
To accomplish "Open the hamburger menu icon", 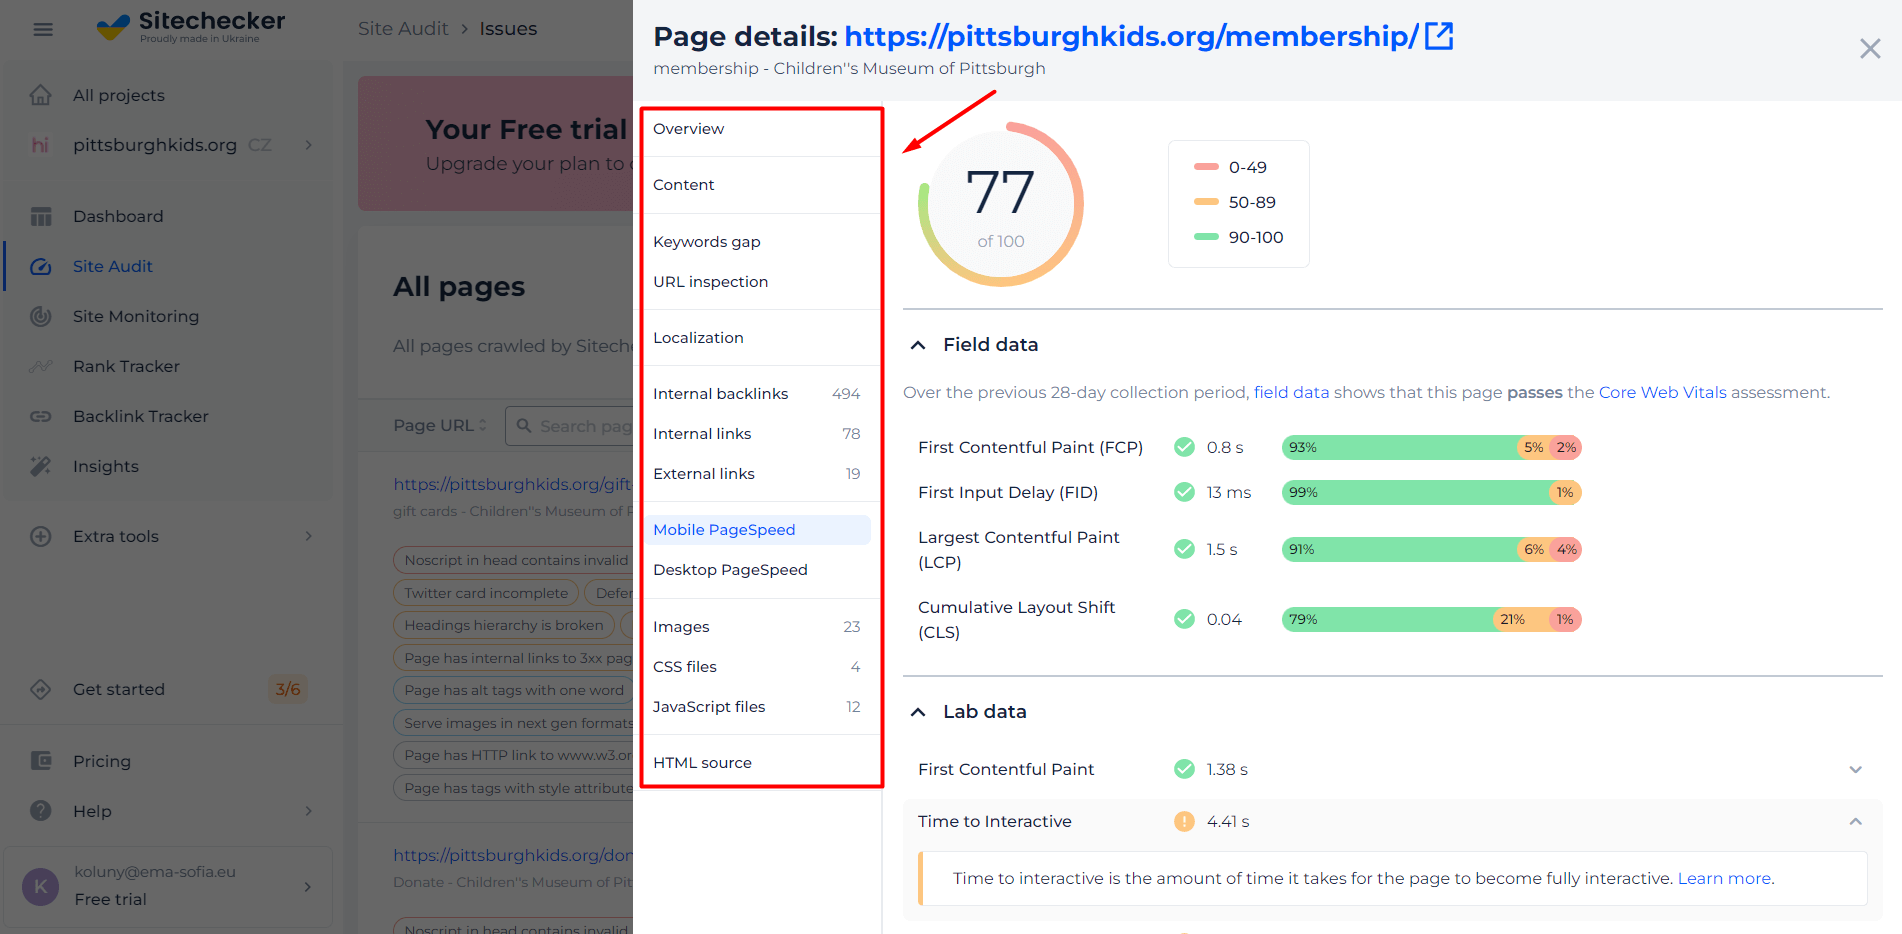I will pos(43,29).
